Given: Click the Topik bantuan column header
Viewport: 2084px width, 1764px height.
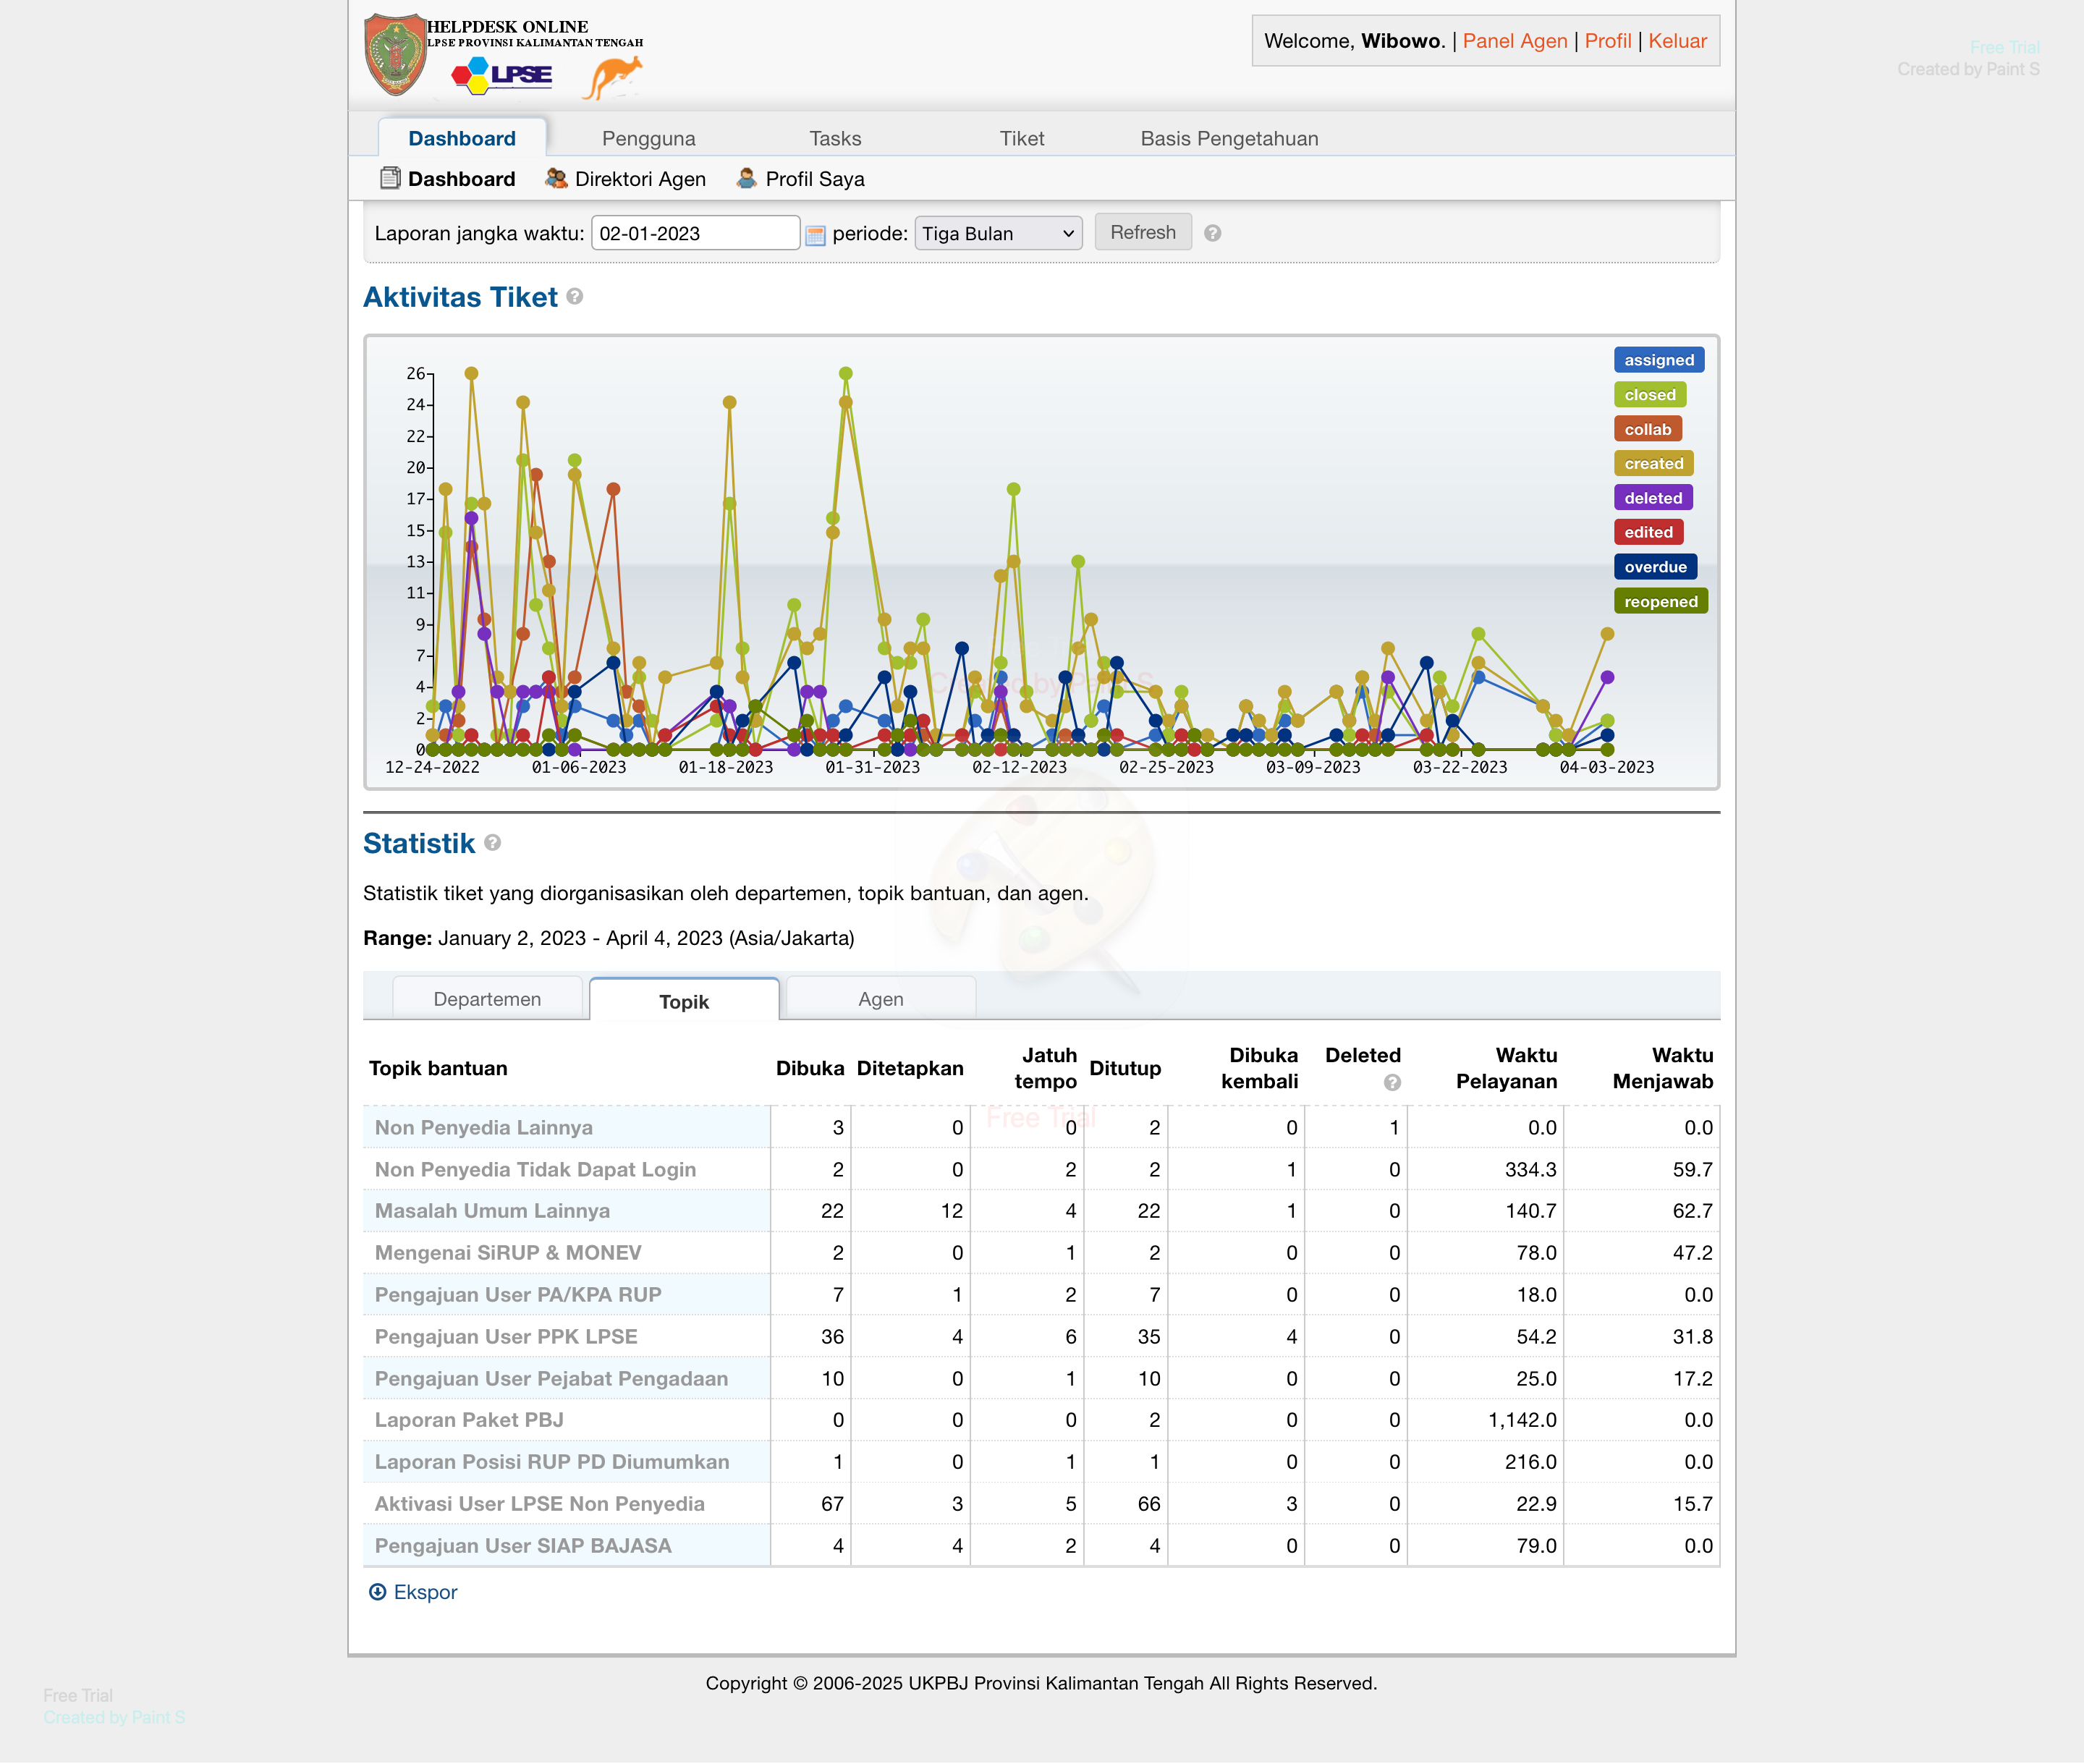Looking at the screenshot, I should [x=438, y=1068].
